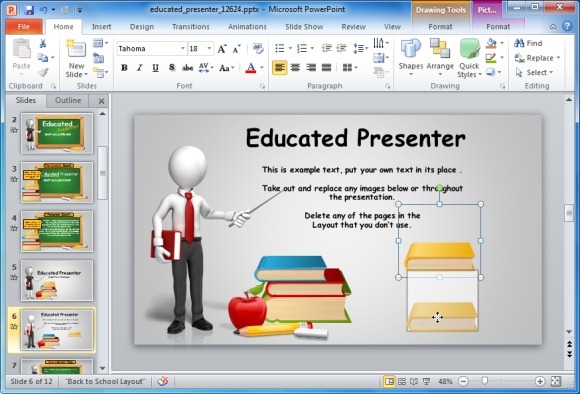Image resolution: width=580 pixels, height=394 pixels.
Task: Click the Reset slide icon
Action: point(98,58)
